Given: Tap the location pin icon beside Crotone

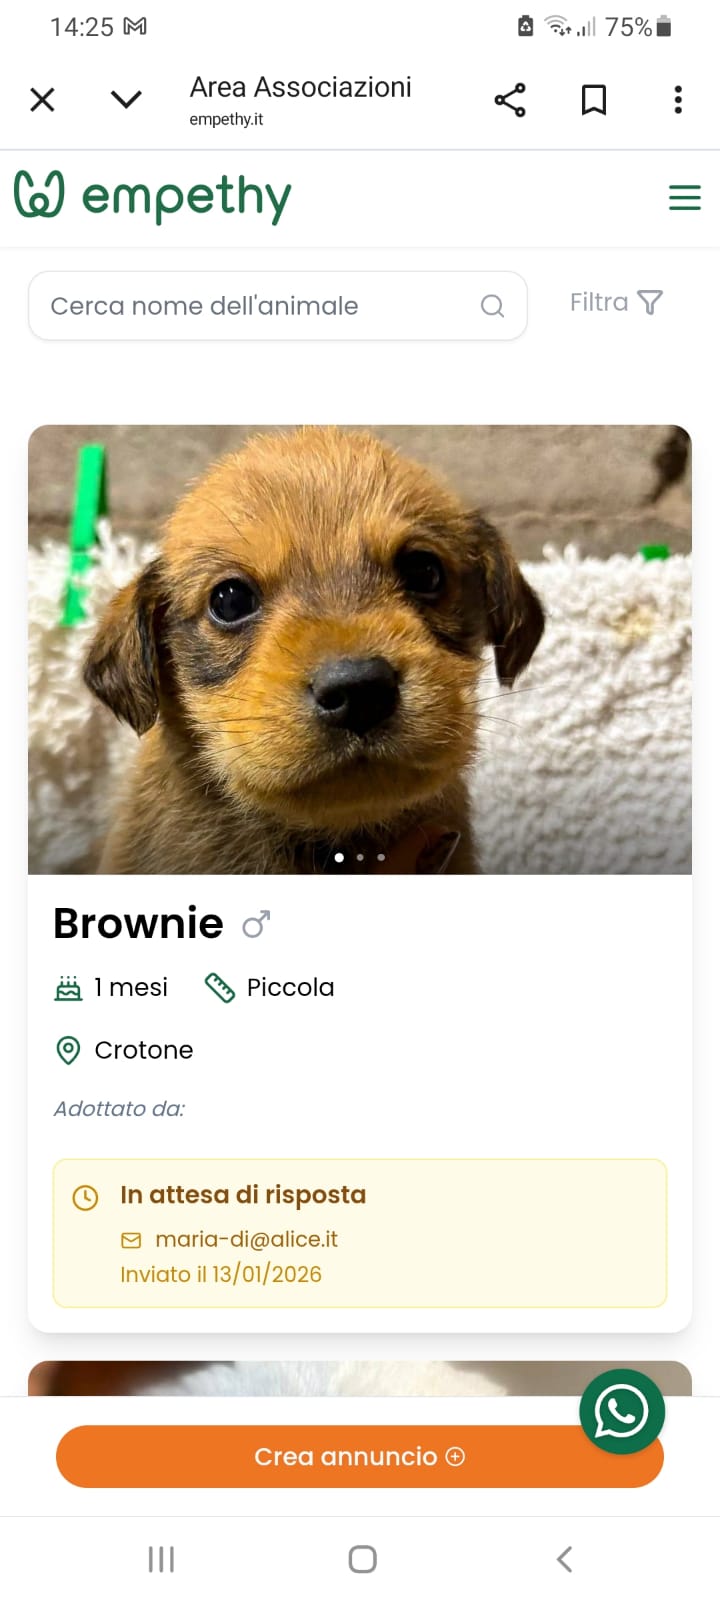Looking at the screenshot, I should (68, 1050).
